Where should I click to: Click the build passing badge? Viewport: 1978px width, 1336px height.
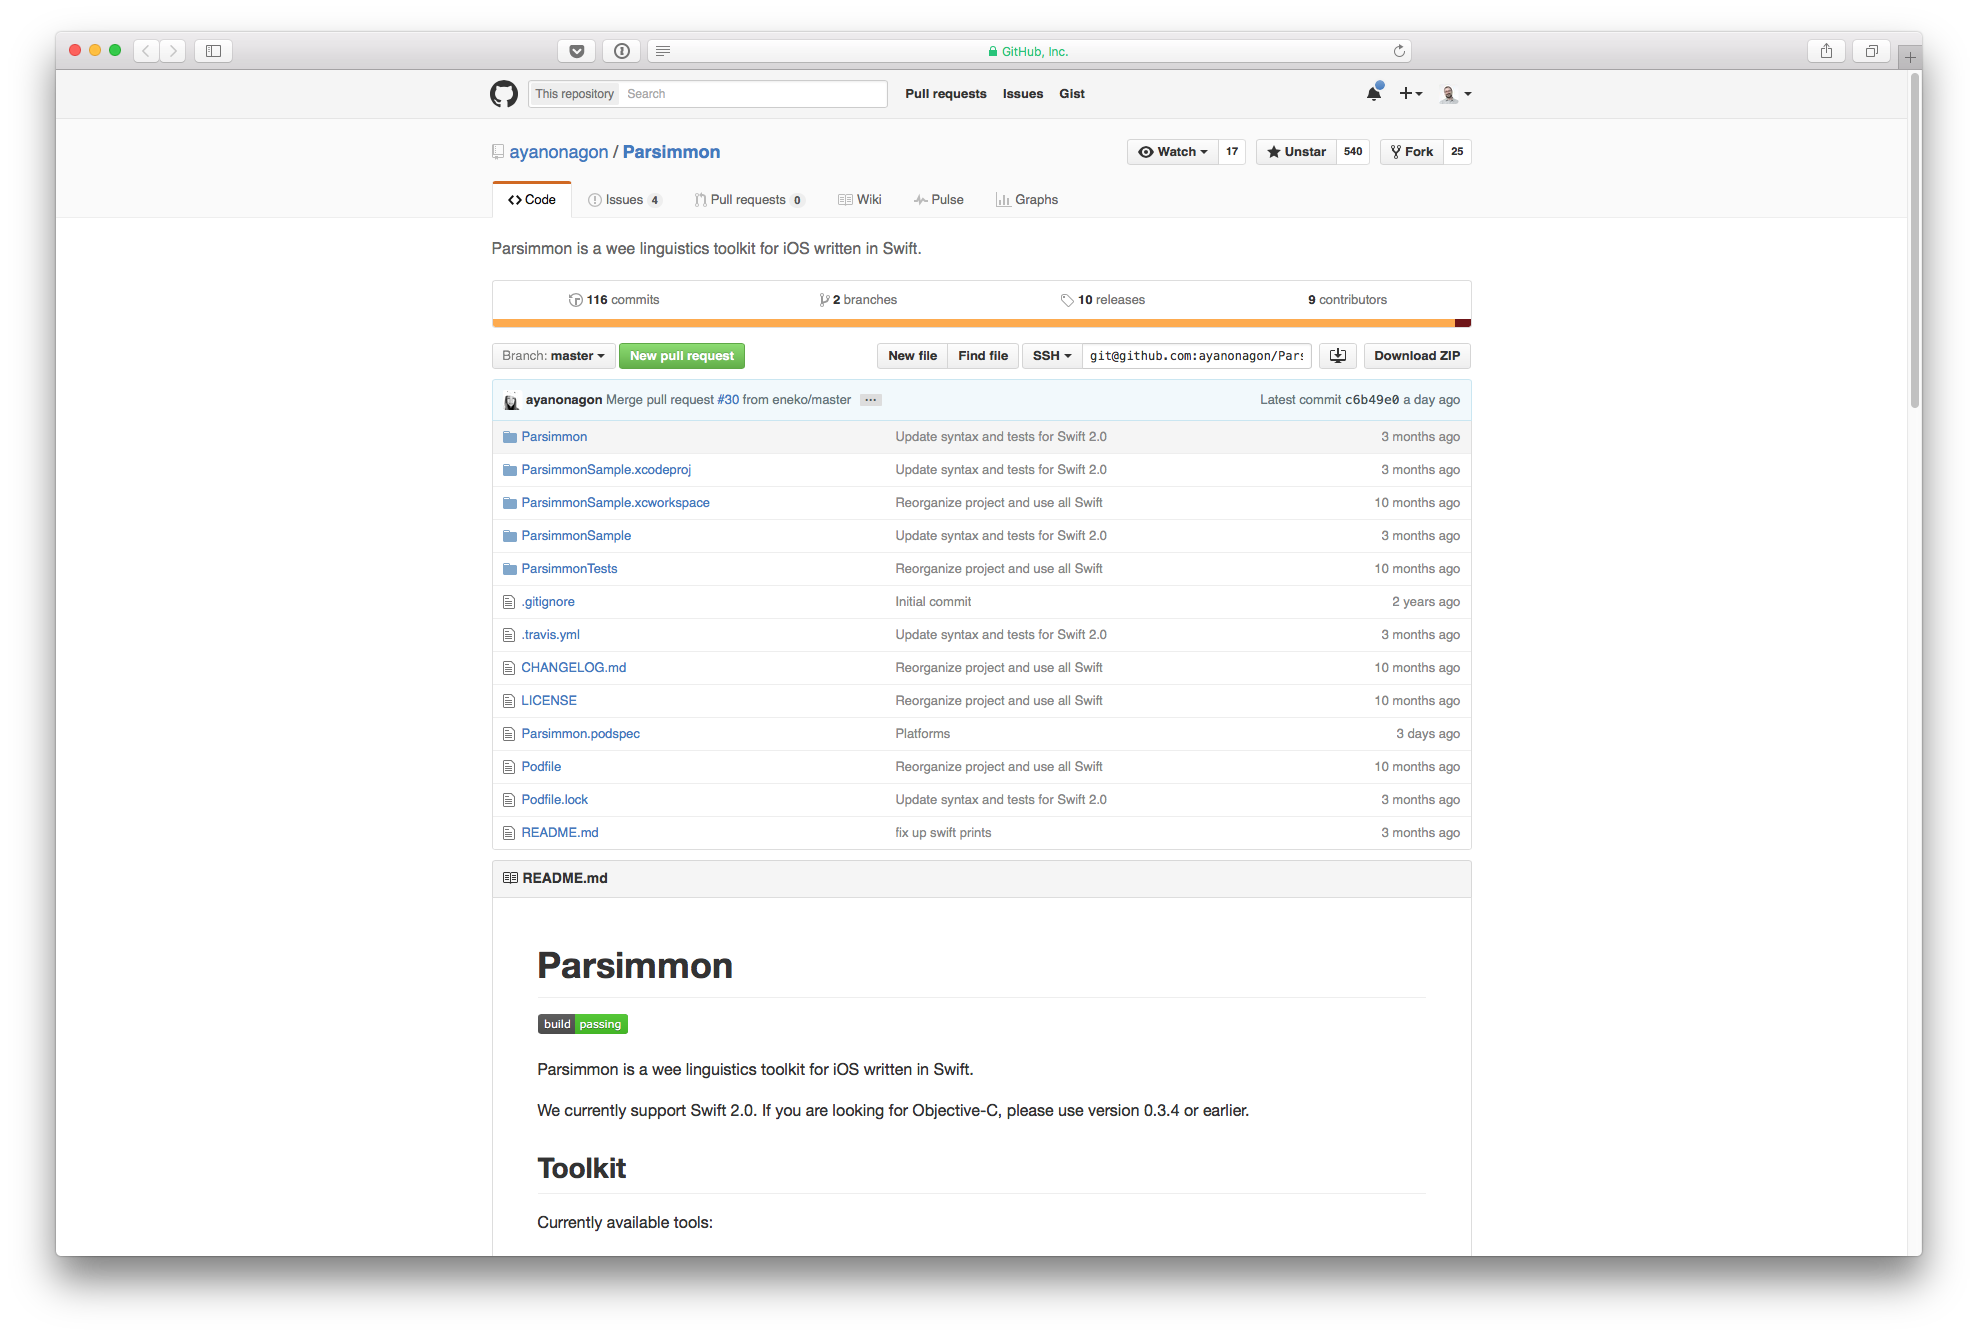coord(582,1024)
